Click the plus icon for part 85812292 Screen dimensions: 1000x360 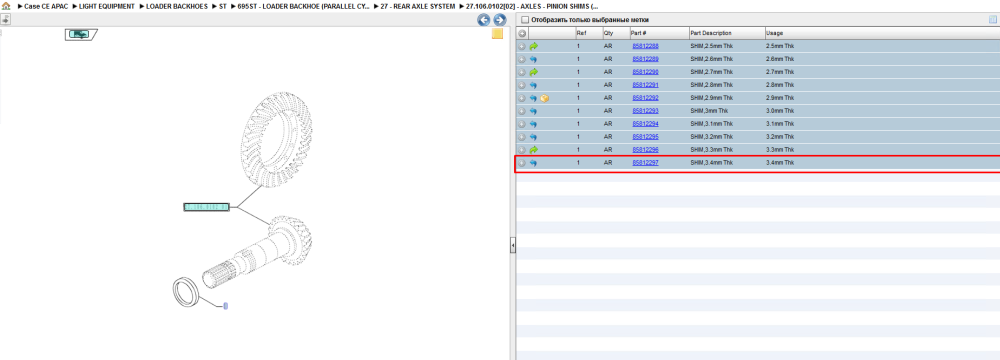tap(522, 98)
